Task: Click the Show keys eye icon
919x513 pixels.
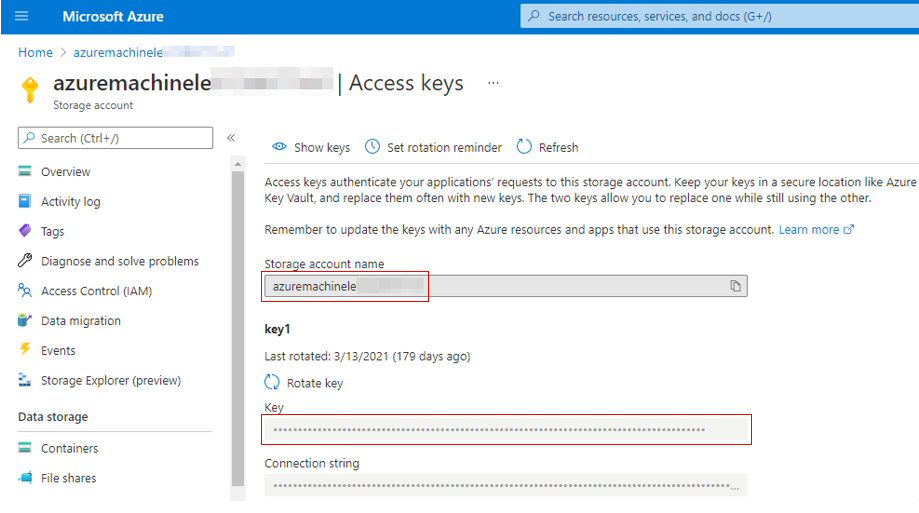Action: [280, 147]
